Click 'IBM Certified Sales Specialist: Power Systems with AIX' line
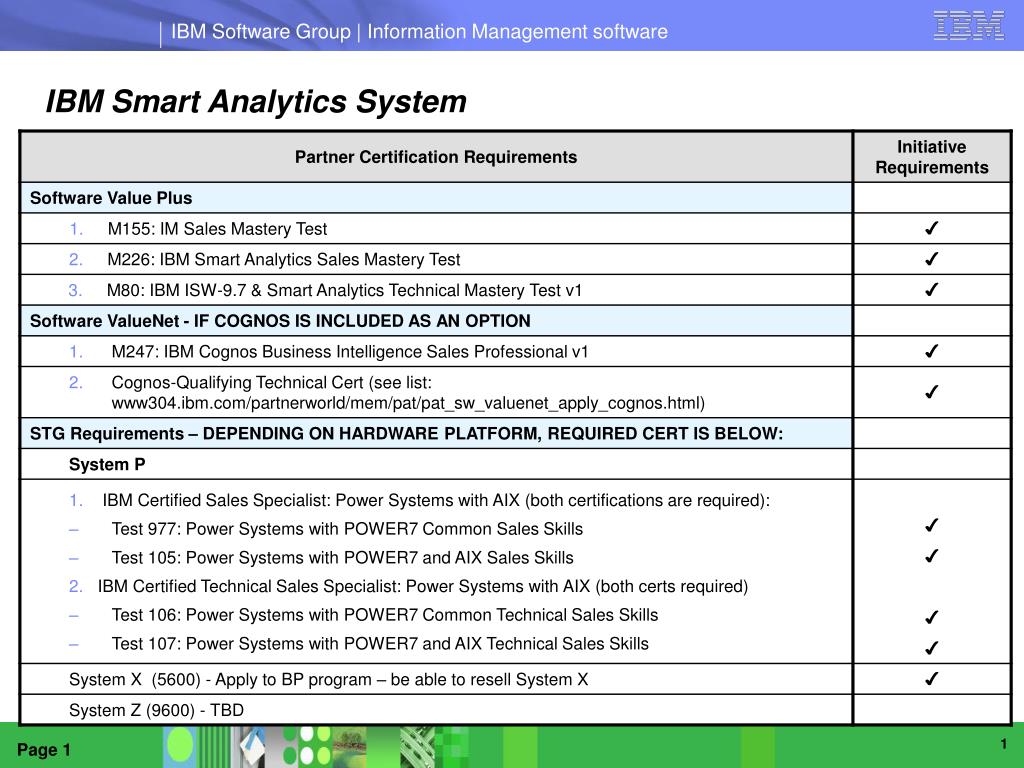1024x768 pixels. [x=436, y=500]
